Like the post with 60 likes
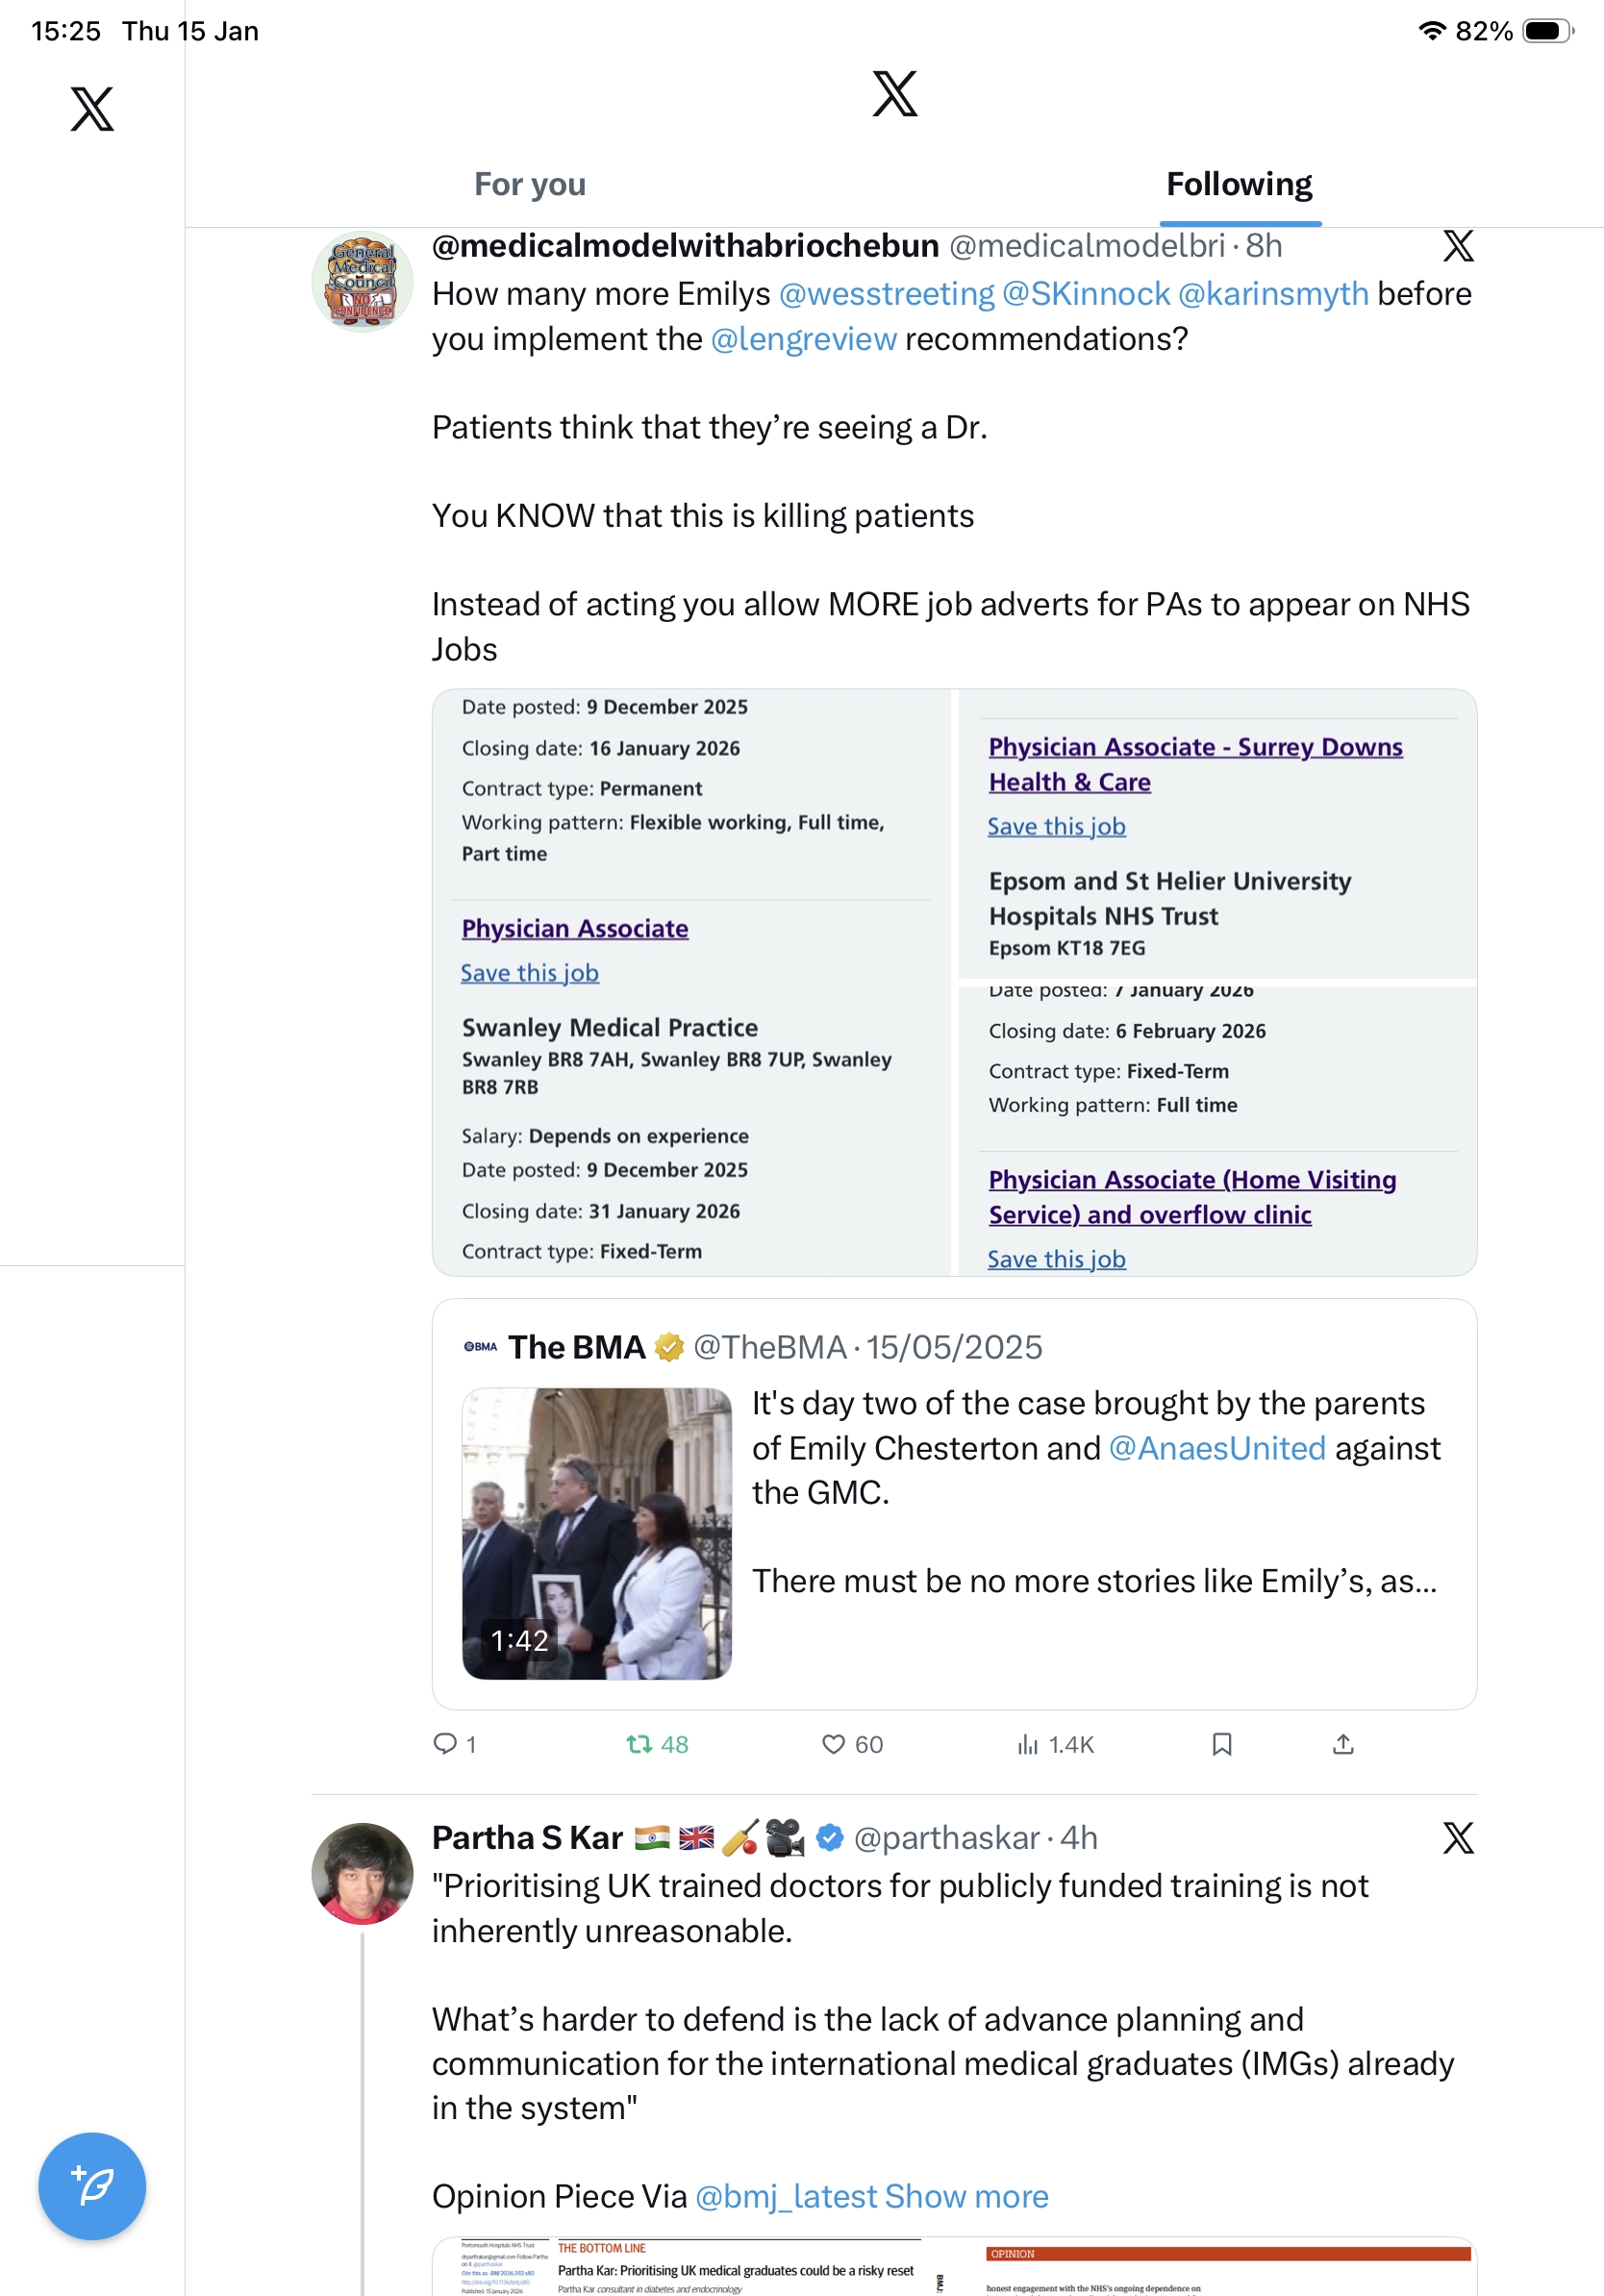This screenshot has width=1604, height=2296. pos(833,1744)
